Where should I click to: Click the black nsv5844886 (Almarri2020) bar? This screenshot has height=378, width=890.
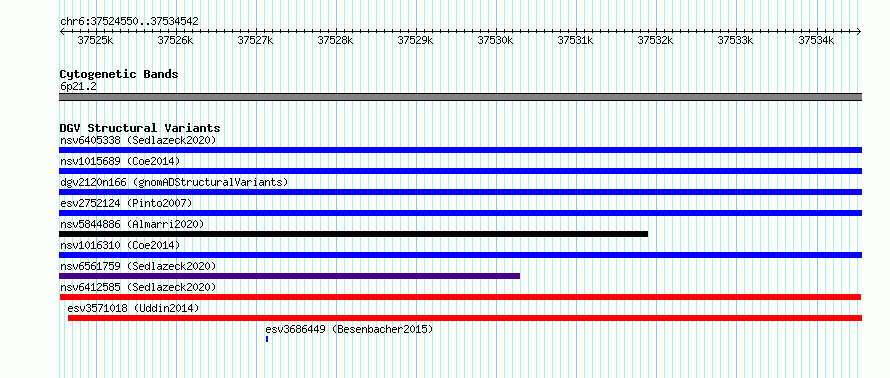click(x=354, y=234)
